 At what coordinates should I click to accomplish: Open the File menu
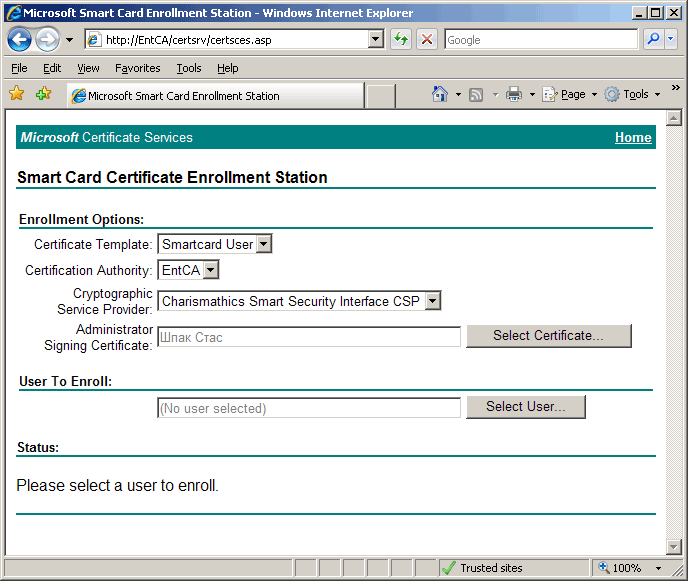coord(19,68)
